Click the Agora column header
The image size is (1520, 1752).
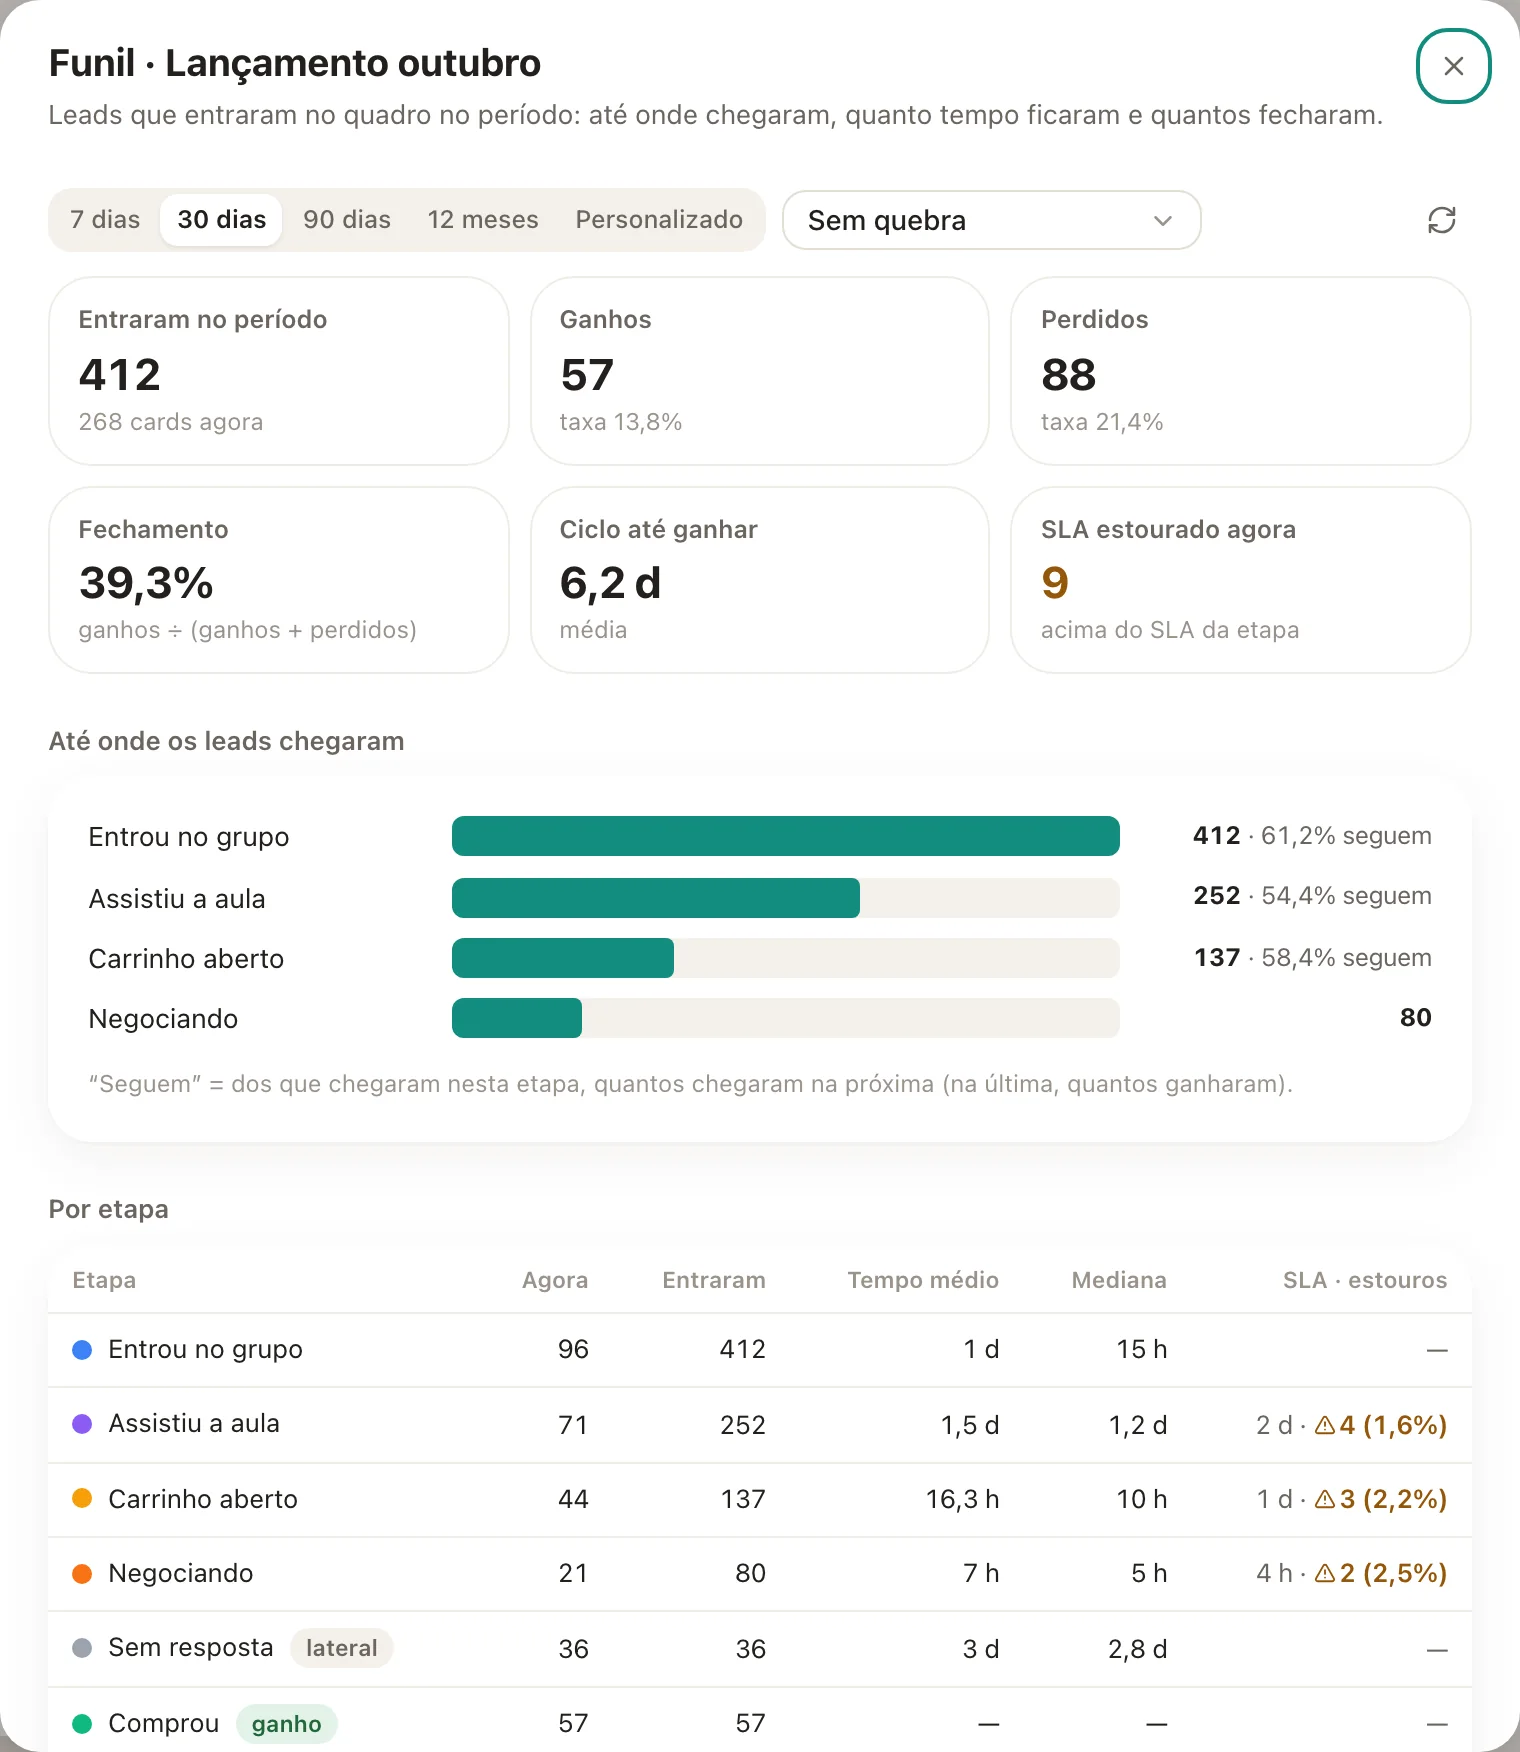pos(555,1280)
